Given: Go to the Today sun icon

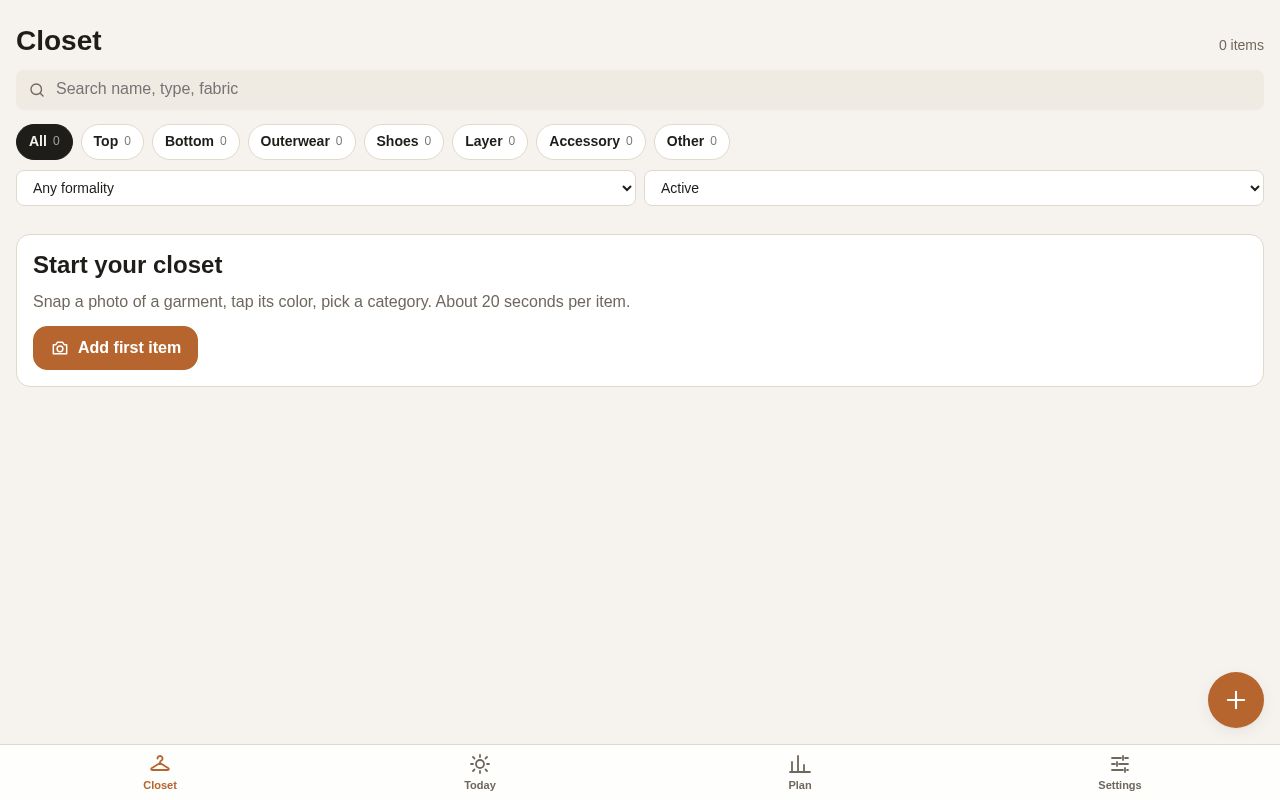Looking at the screenshot, I should point(480,764).
